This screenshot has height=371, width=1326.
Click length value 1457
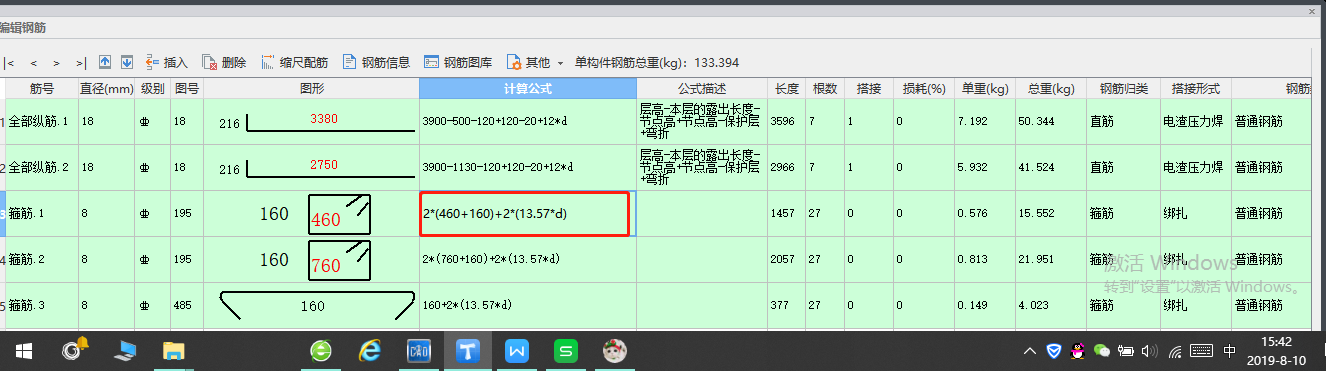point(783,213)
